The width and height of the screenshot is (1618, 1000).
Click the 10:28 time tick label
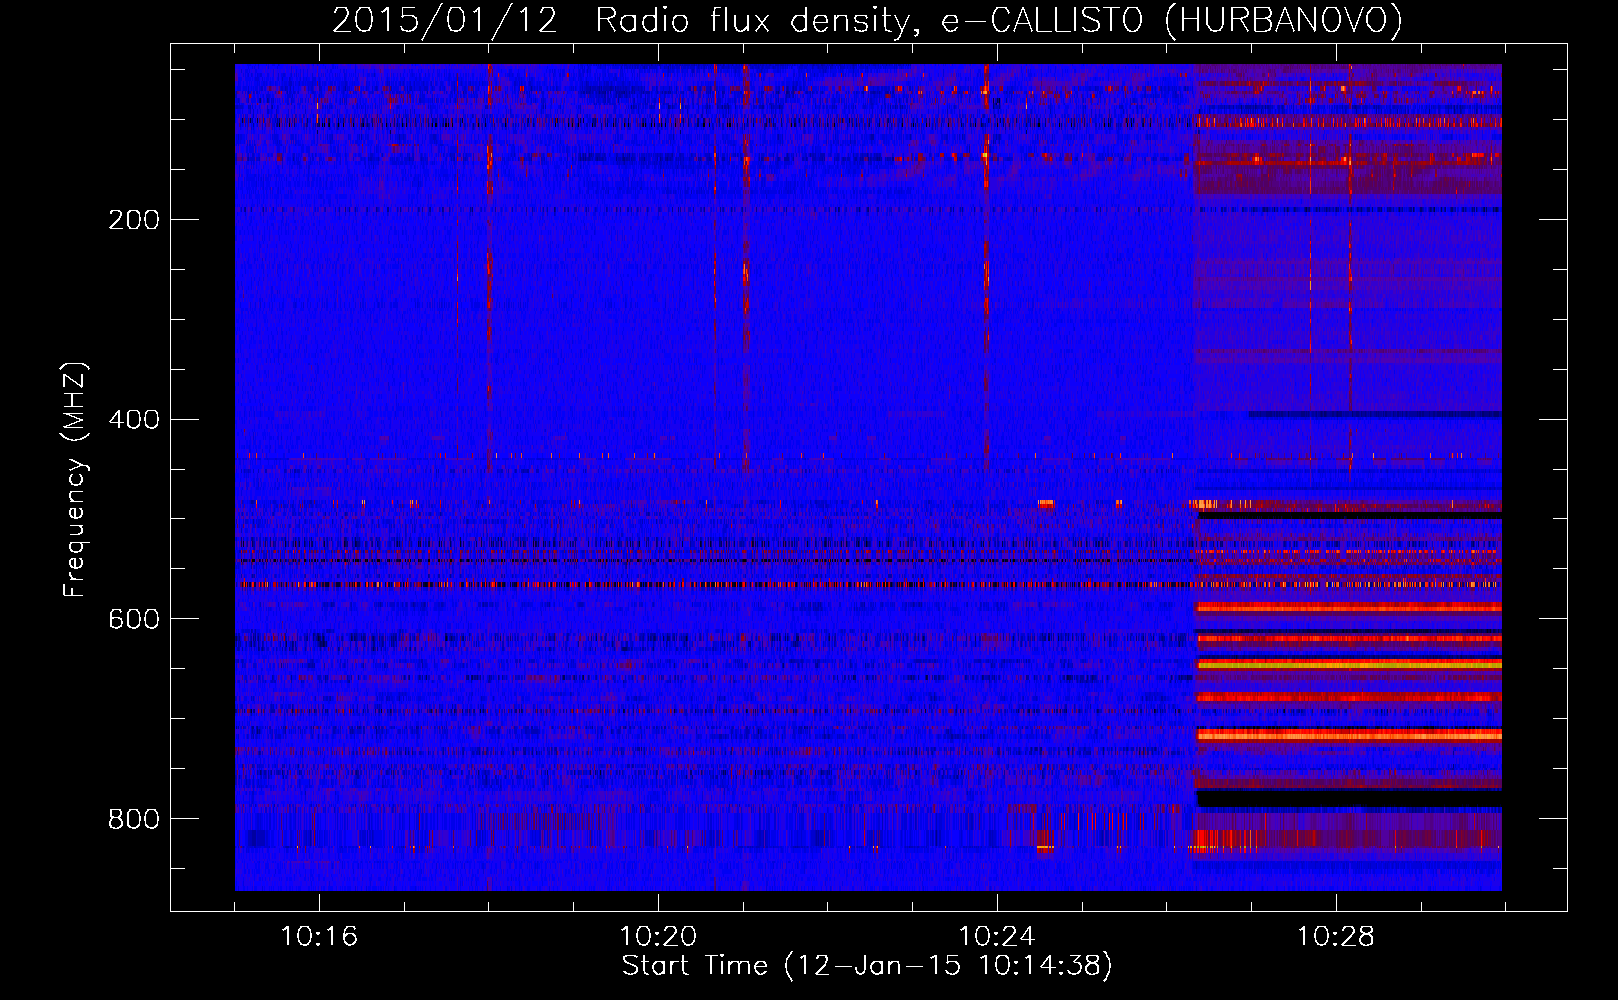pyautogui.click(x=1336, y=937)
